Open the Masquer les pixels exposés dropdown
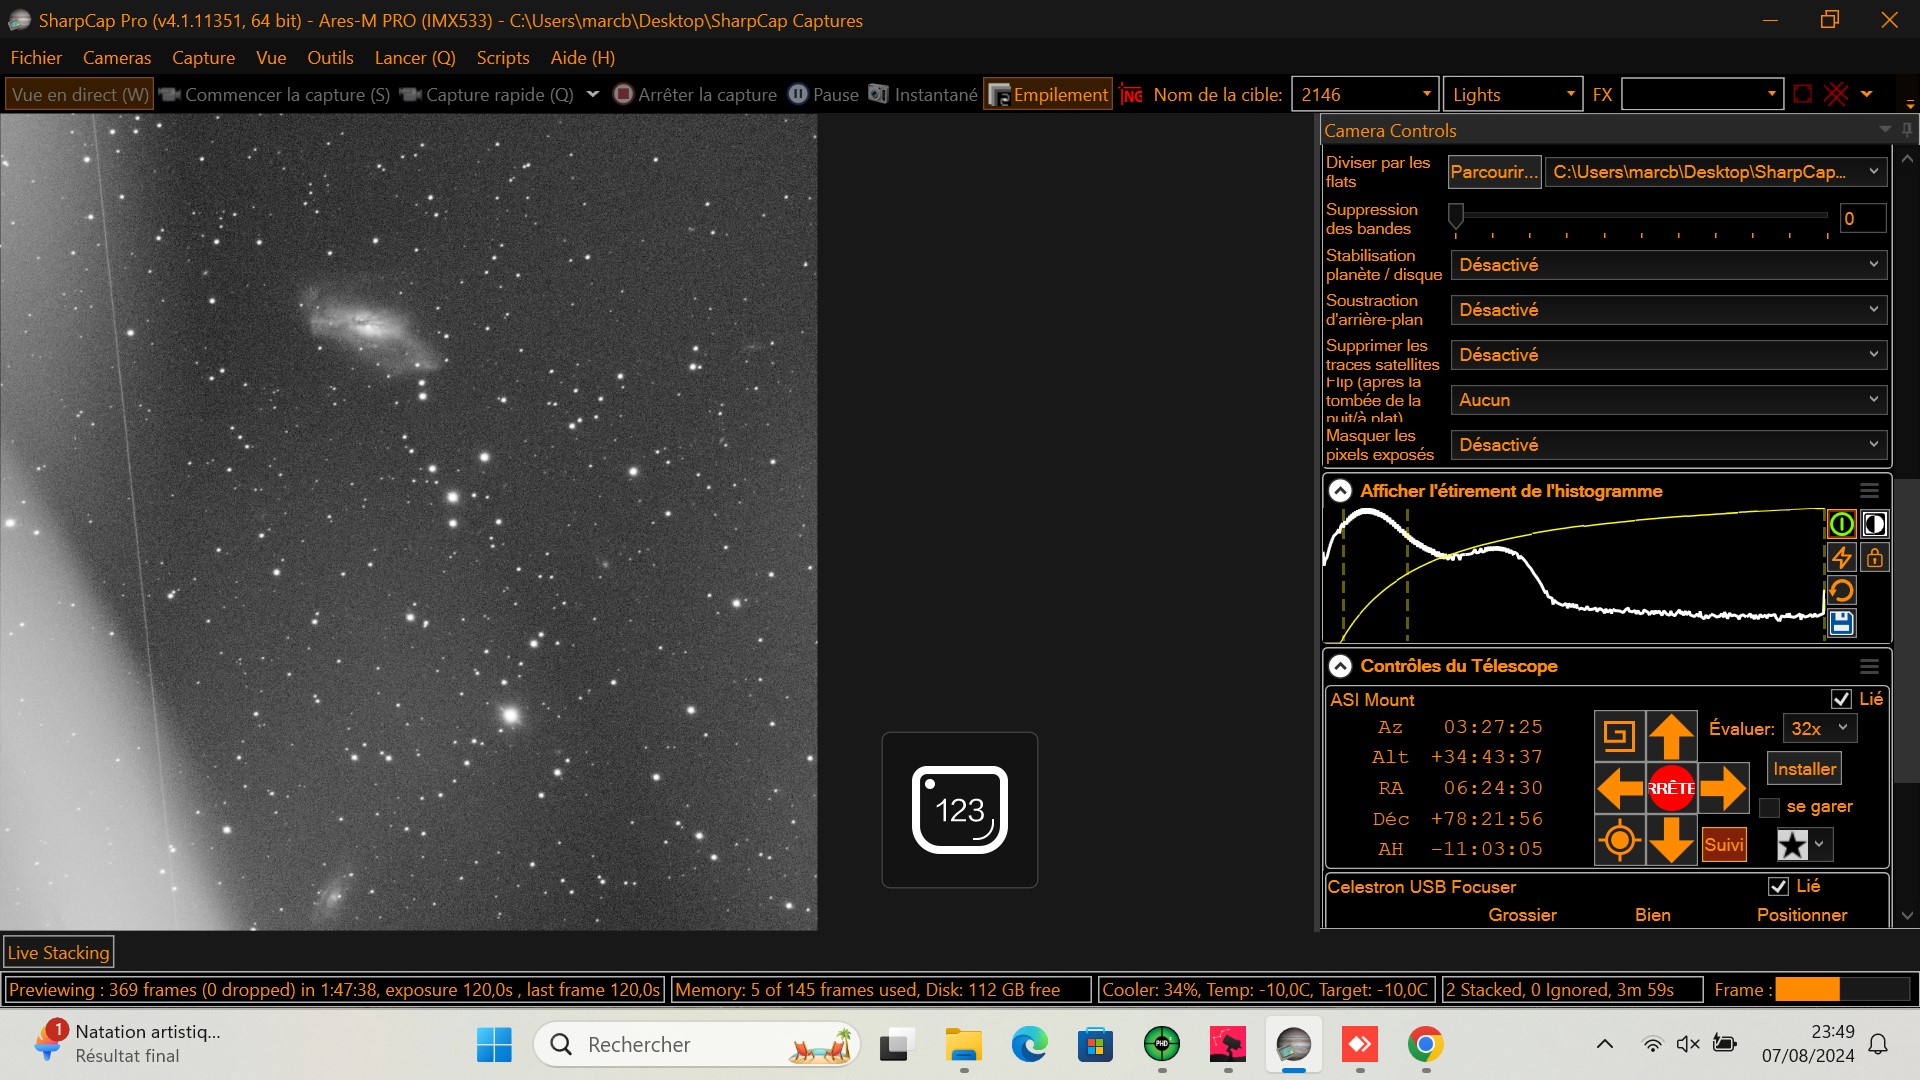The width and height of the screenshot is (1920, 1080). pyautogui.click(x=1668, y=445)
